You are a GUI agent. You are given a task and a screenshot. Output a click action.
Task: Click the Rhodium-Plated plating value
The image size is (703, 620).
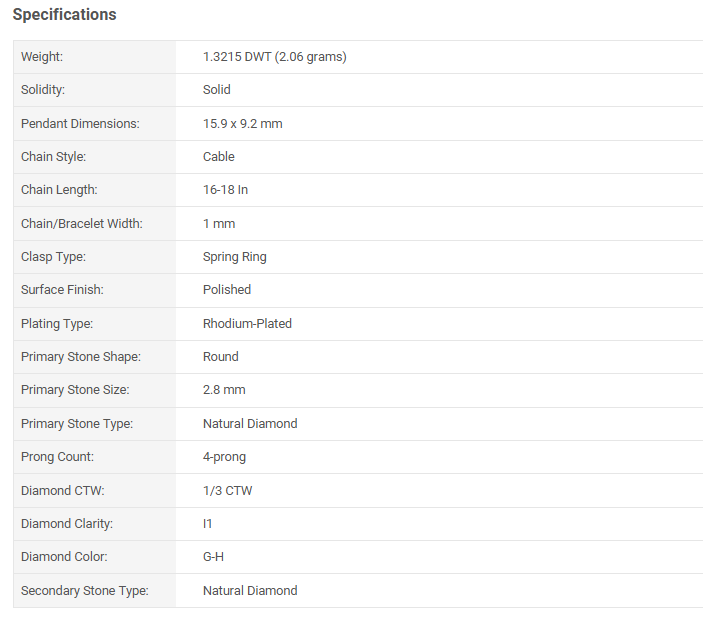[247, 324]
